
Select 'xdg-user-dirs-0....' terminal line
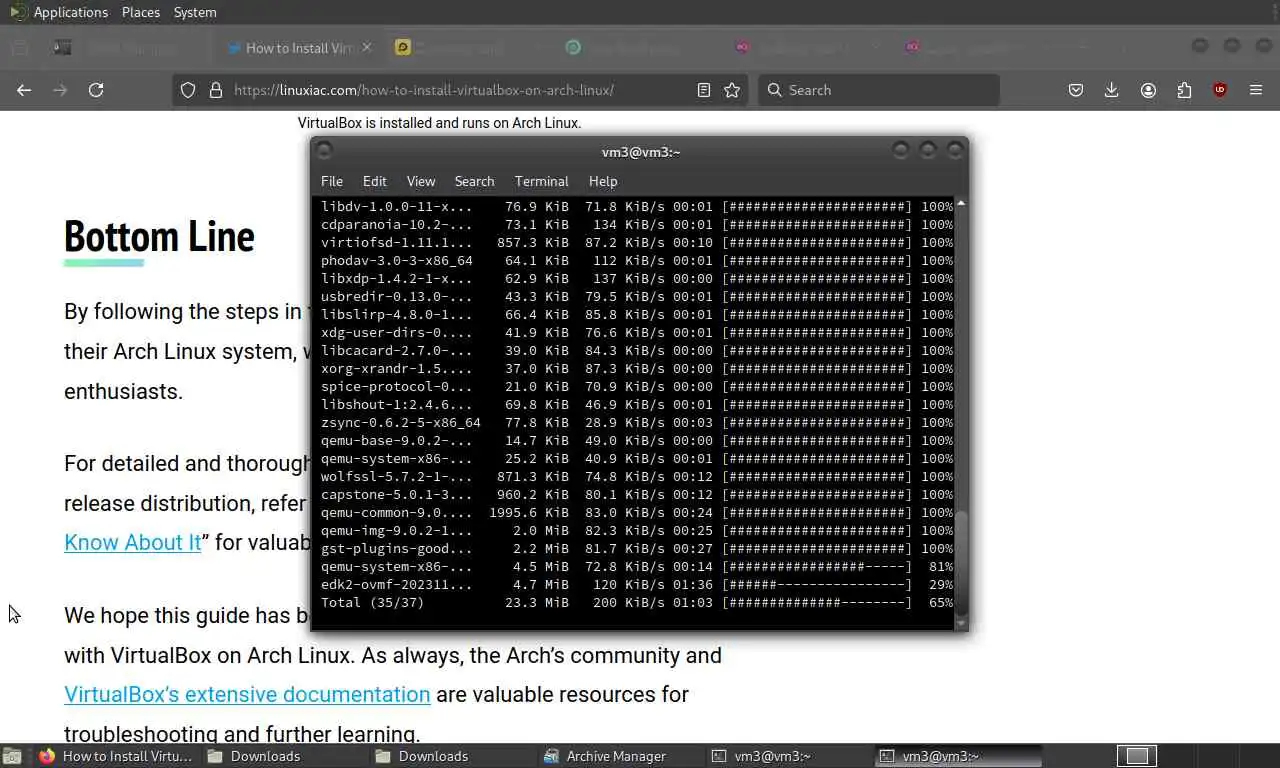pyautogui.click(x=636, y=333)
